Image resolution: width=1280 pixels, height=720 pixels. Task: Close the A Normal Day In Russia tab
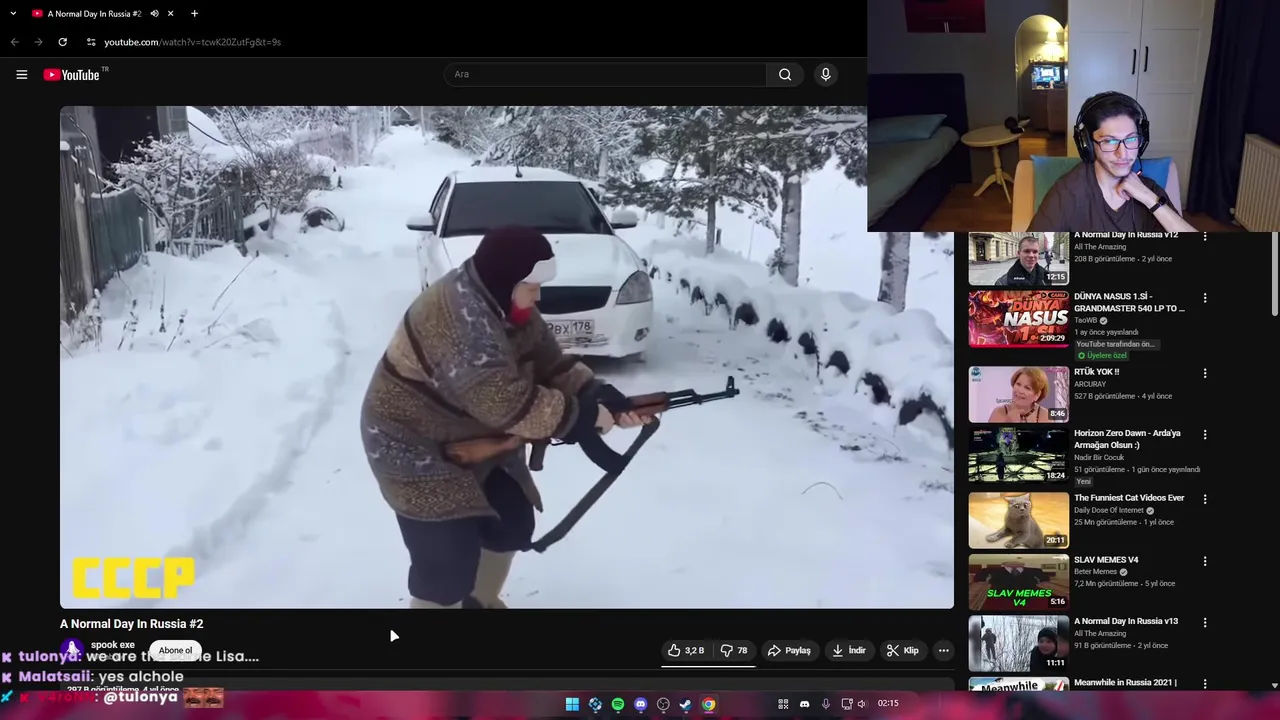pyautogui.click(x=170, y=14)
